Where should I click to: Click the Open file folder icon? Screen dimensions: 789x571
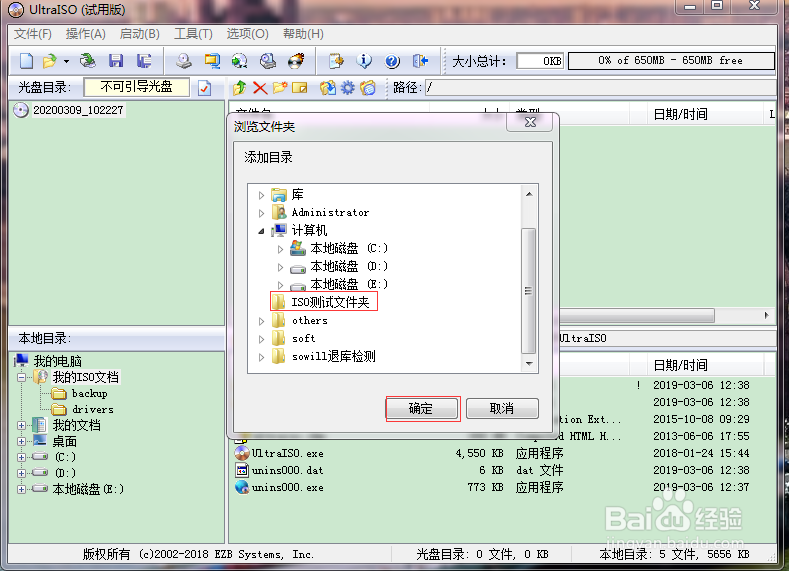[x=50, y=61]
